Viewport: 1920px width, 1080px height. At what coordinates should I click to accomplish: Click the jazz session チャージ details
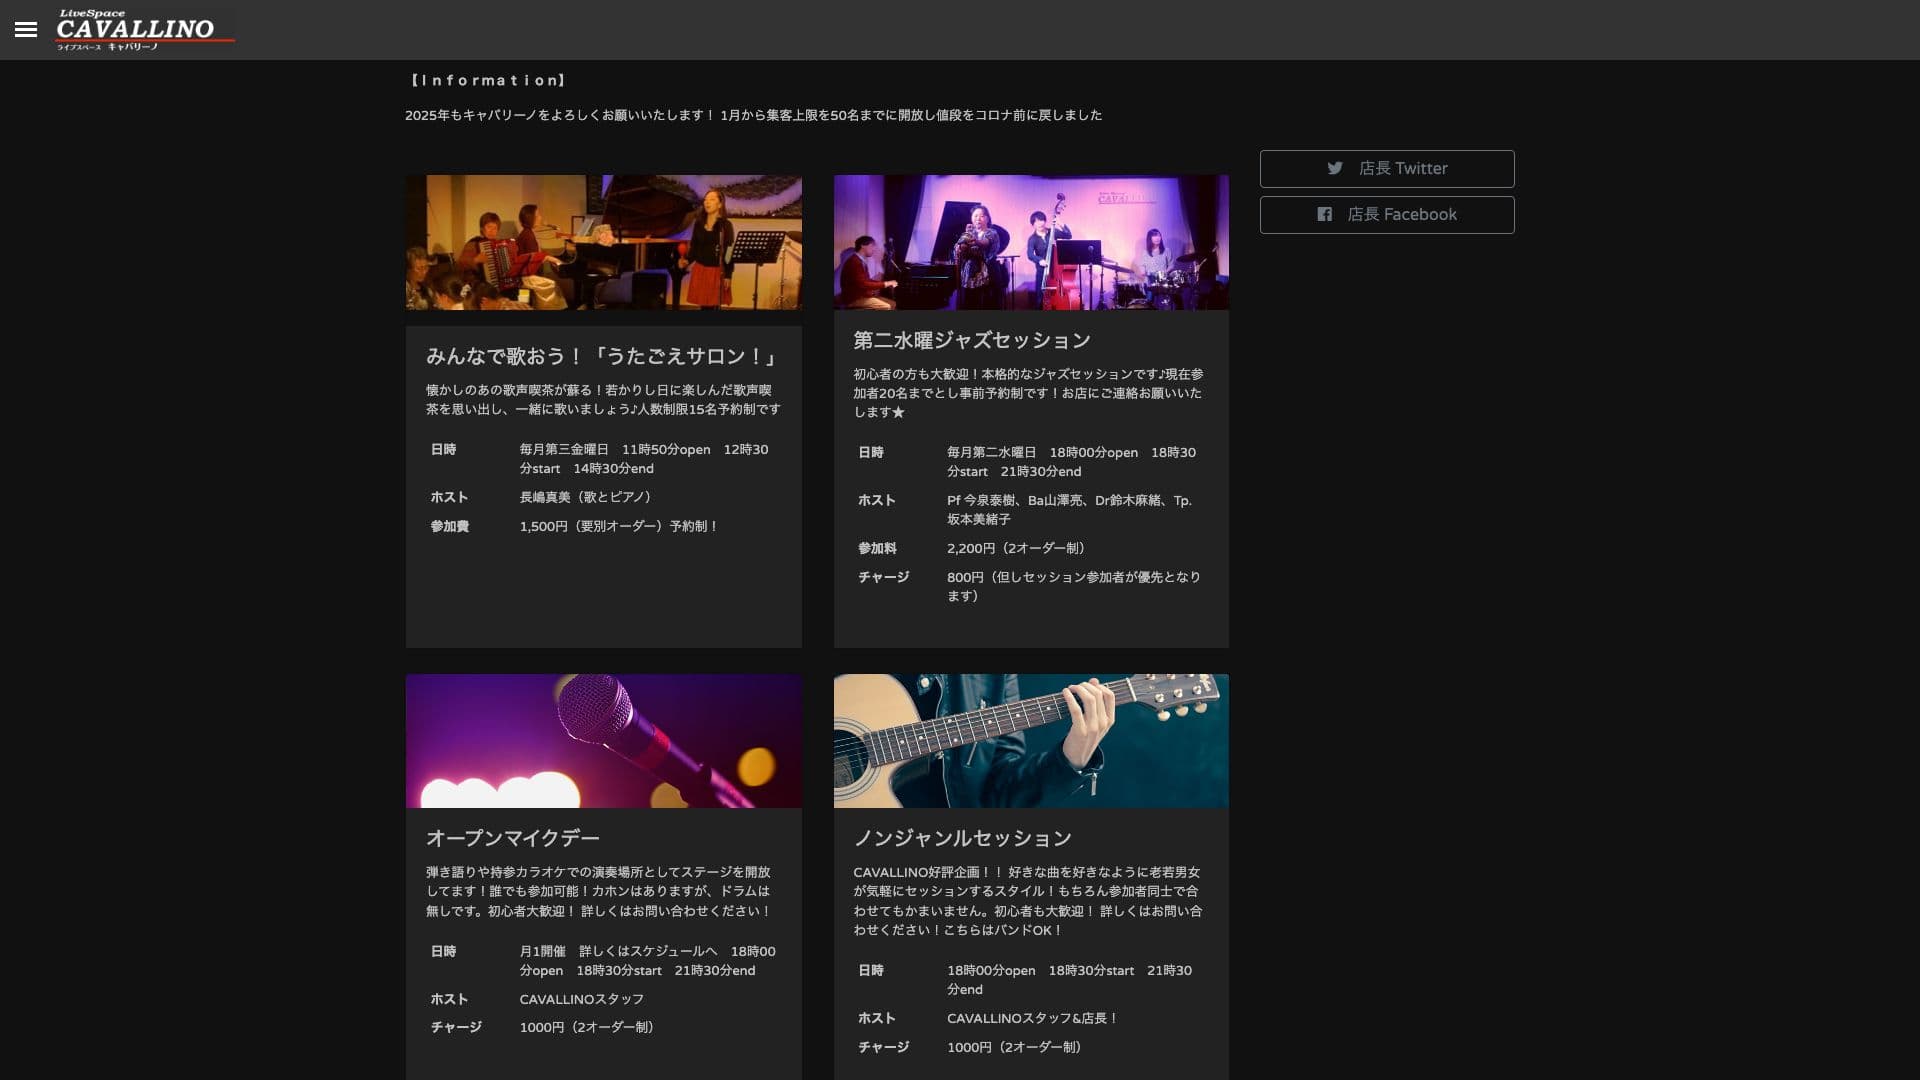coord(1074,586)
